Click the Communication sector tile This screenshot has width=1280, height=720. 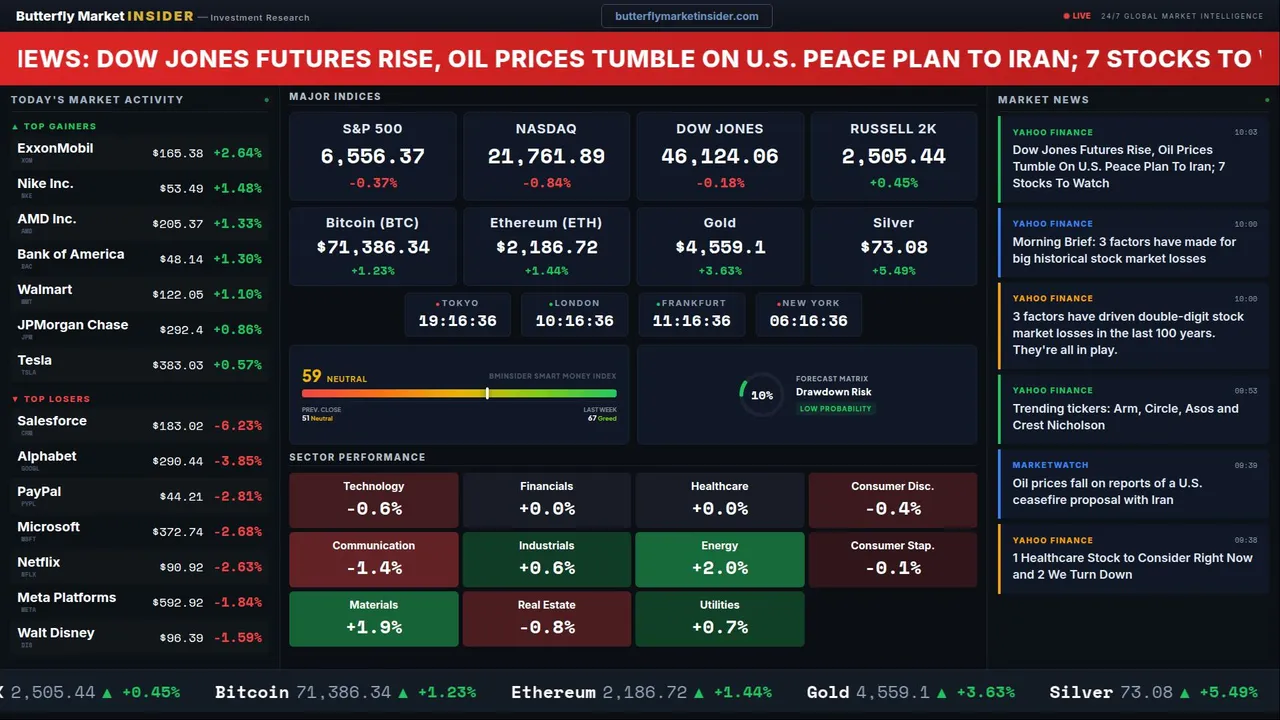[374, 559]
